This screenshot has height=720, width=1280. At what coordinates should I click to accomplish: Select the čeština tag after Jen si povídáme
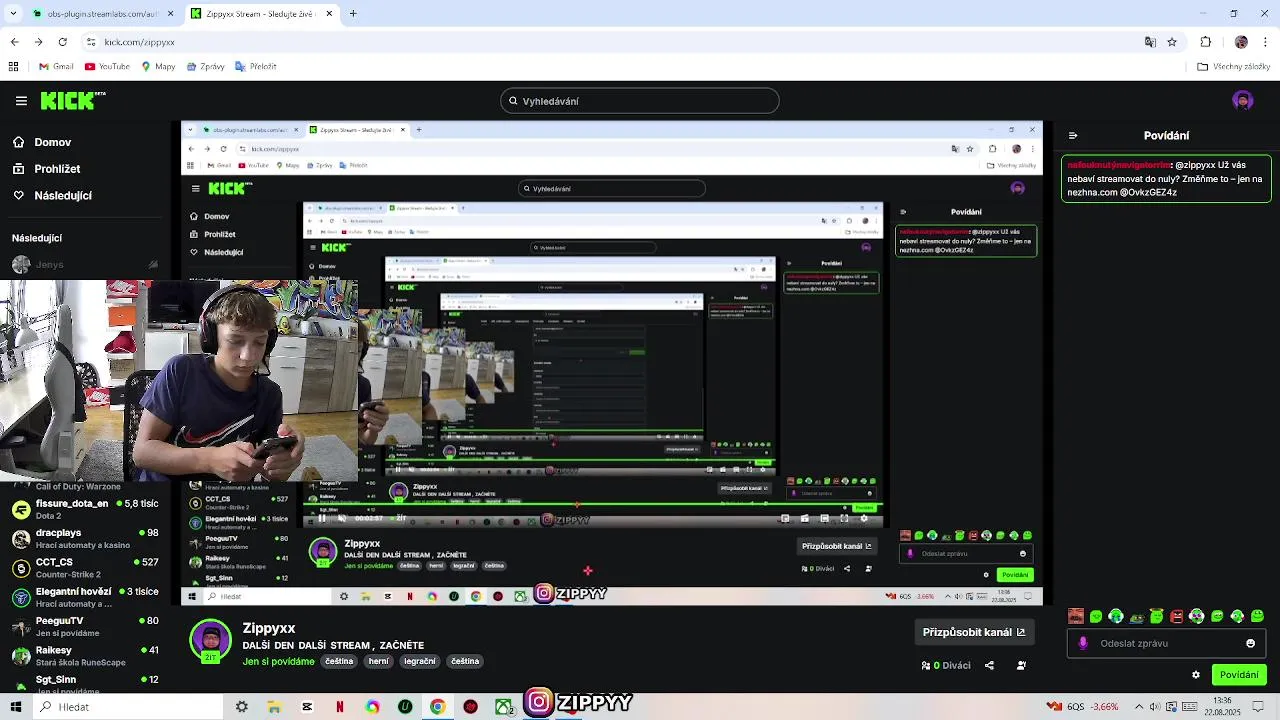[x=339, y=661]
